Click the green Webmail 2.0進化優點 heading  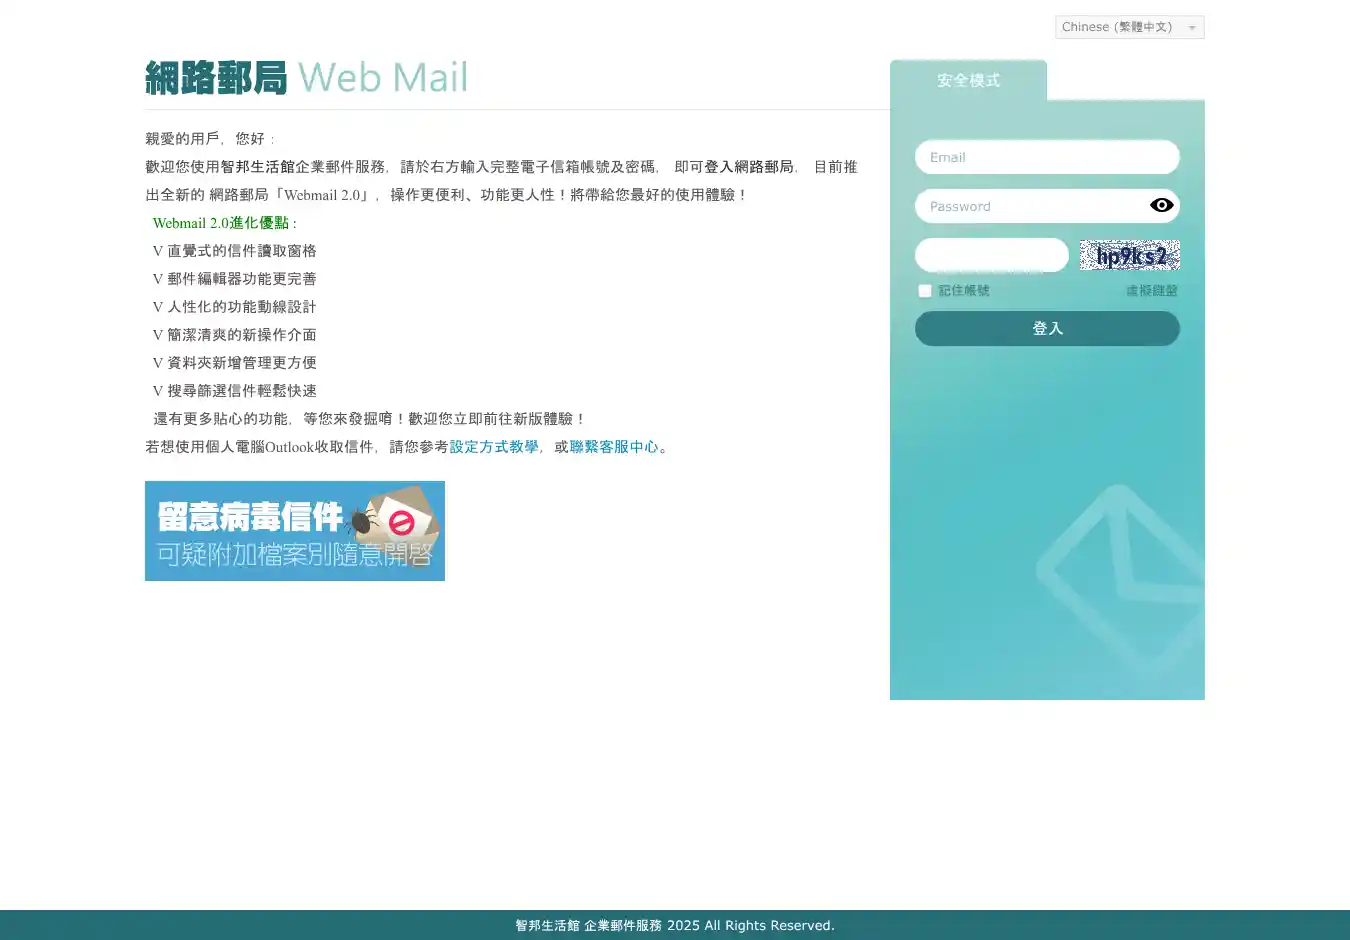pos(220,223)
